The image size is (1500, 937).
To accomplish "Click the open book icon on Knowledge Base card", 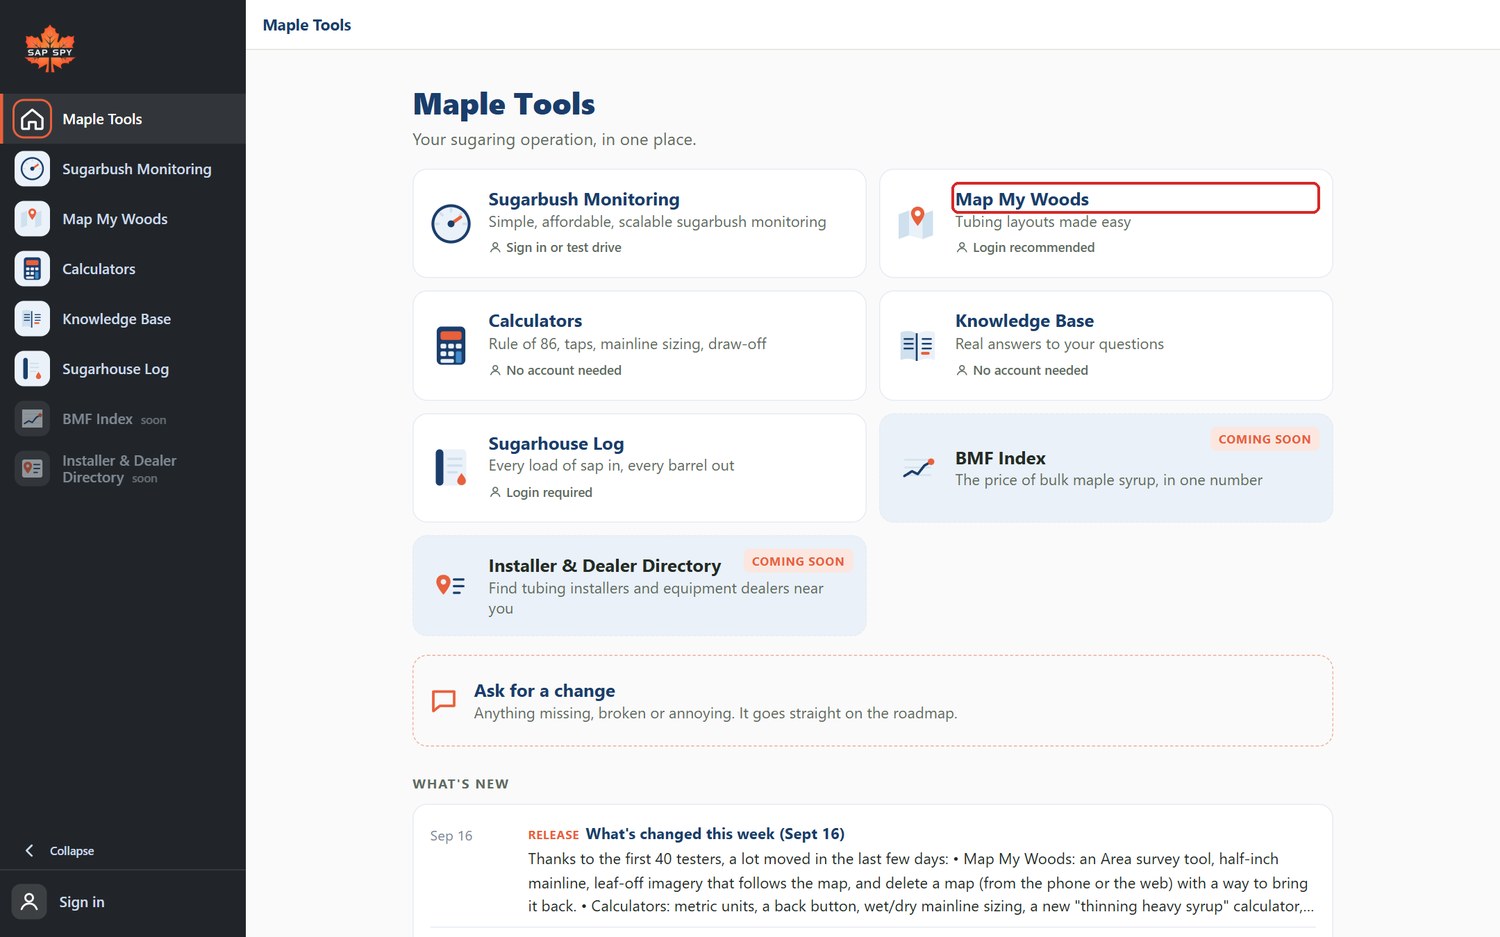I will click(917, 346).
